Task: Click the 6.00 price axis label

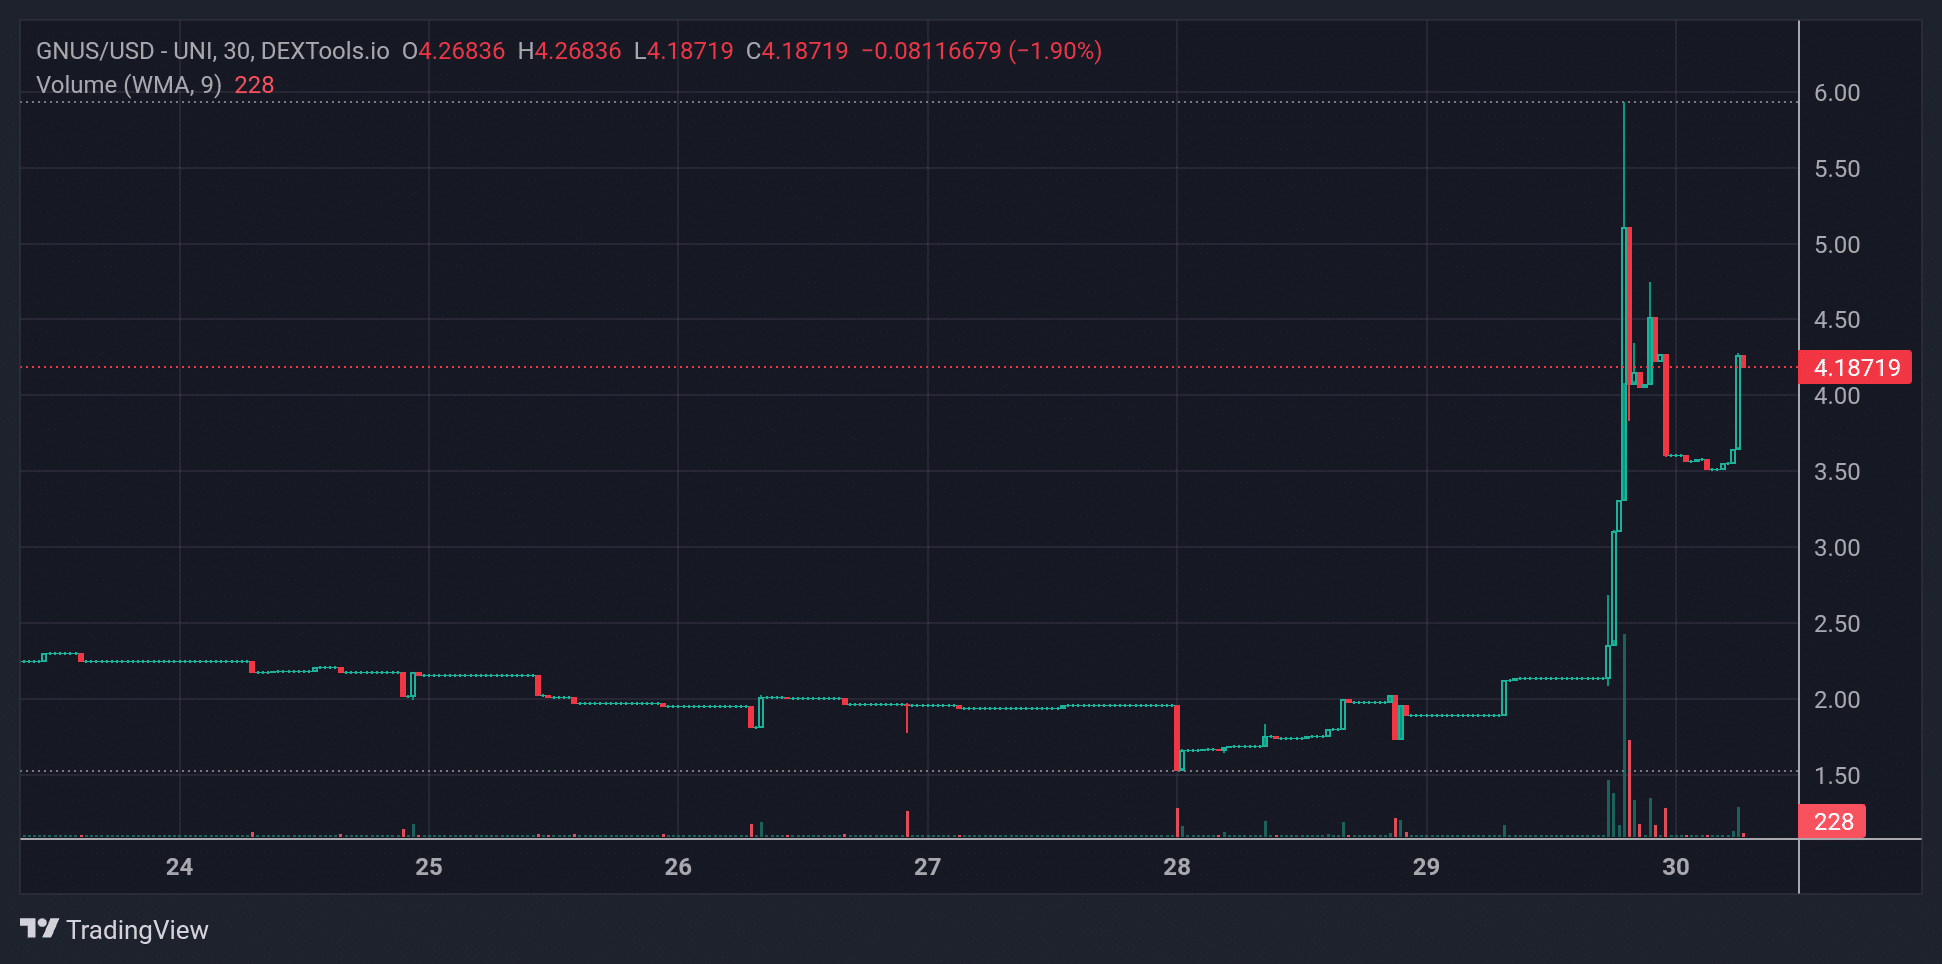Action: point(1837,93)
